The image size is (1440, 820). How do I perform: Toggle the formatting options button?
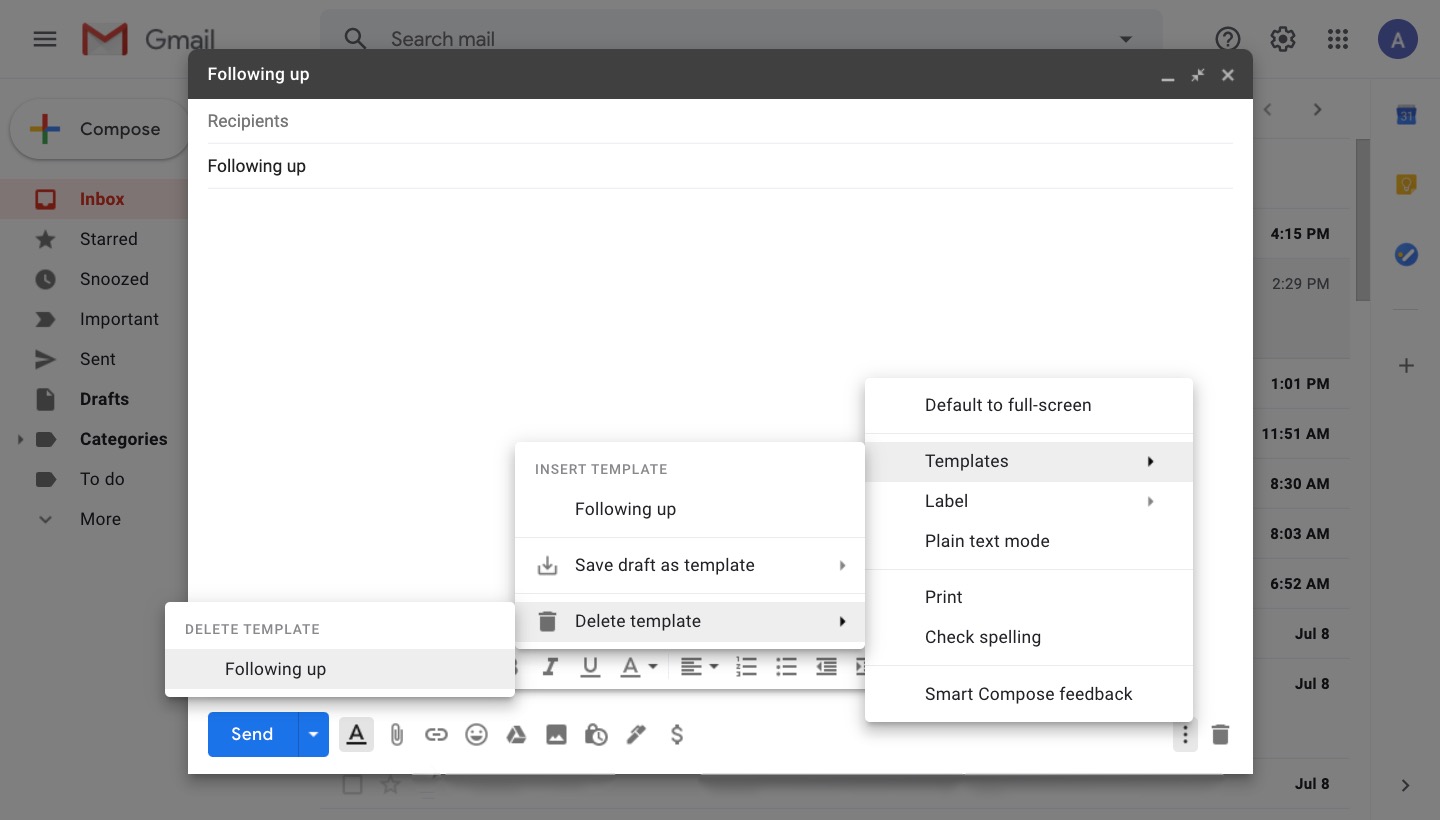pos(356,735)
